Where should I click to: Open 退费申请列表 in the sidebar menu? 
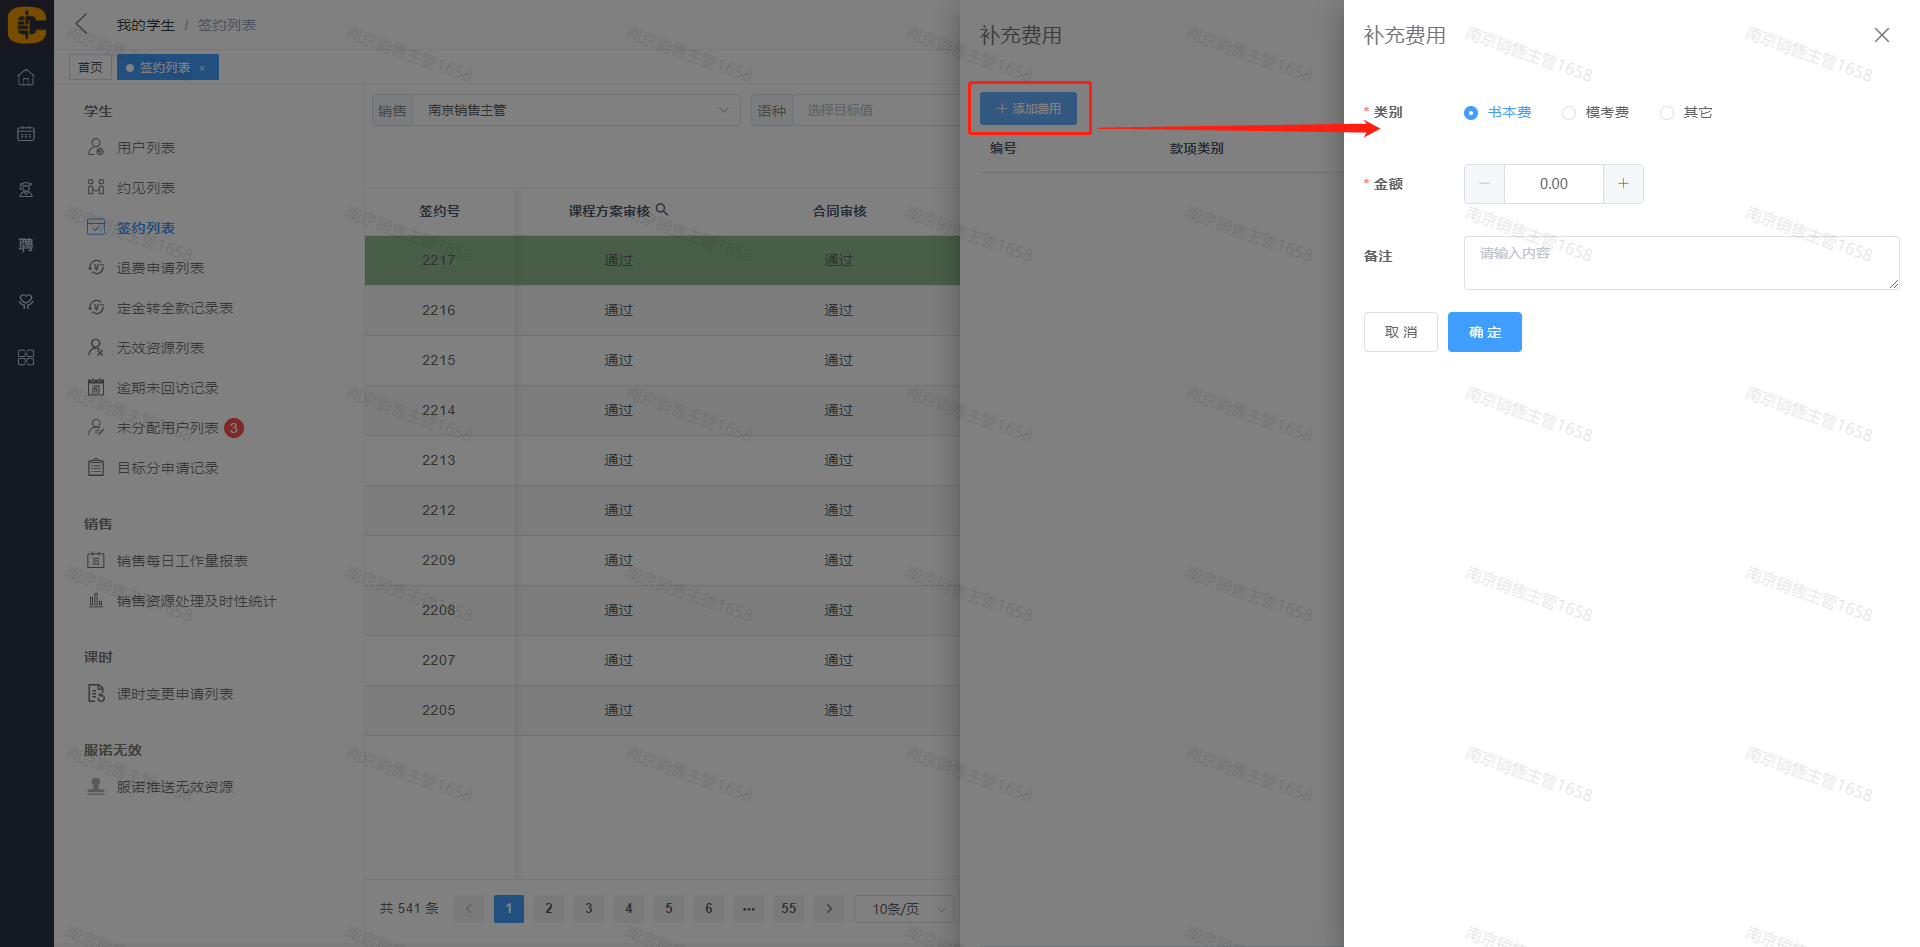[x=160, y=268]
